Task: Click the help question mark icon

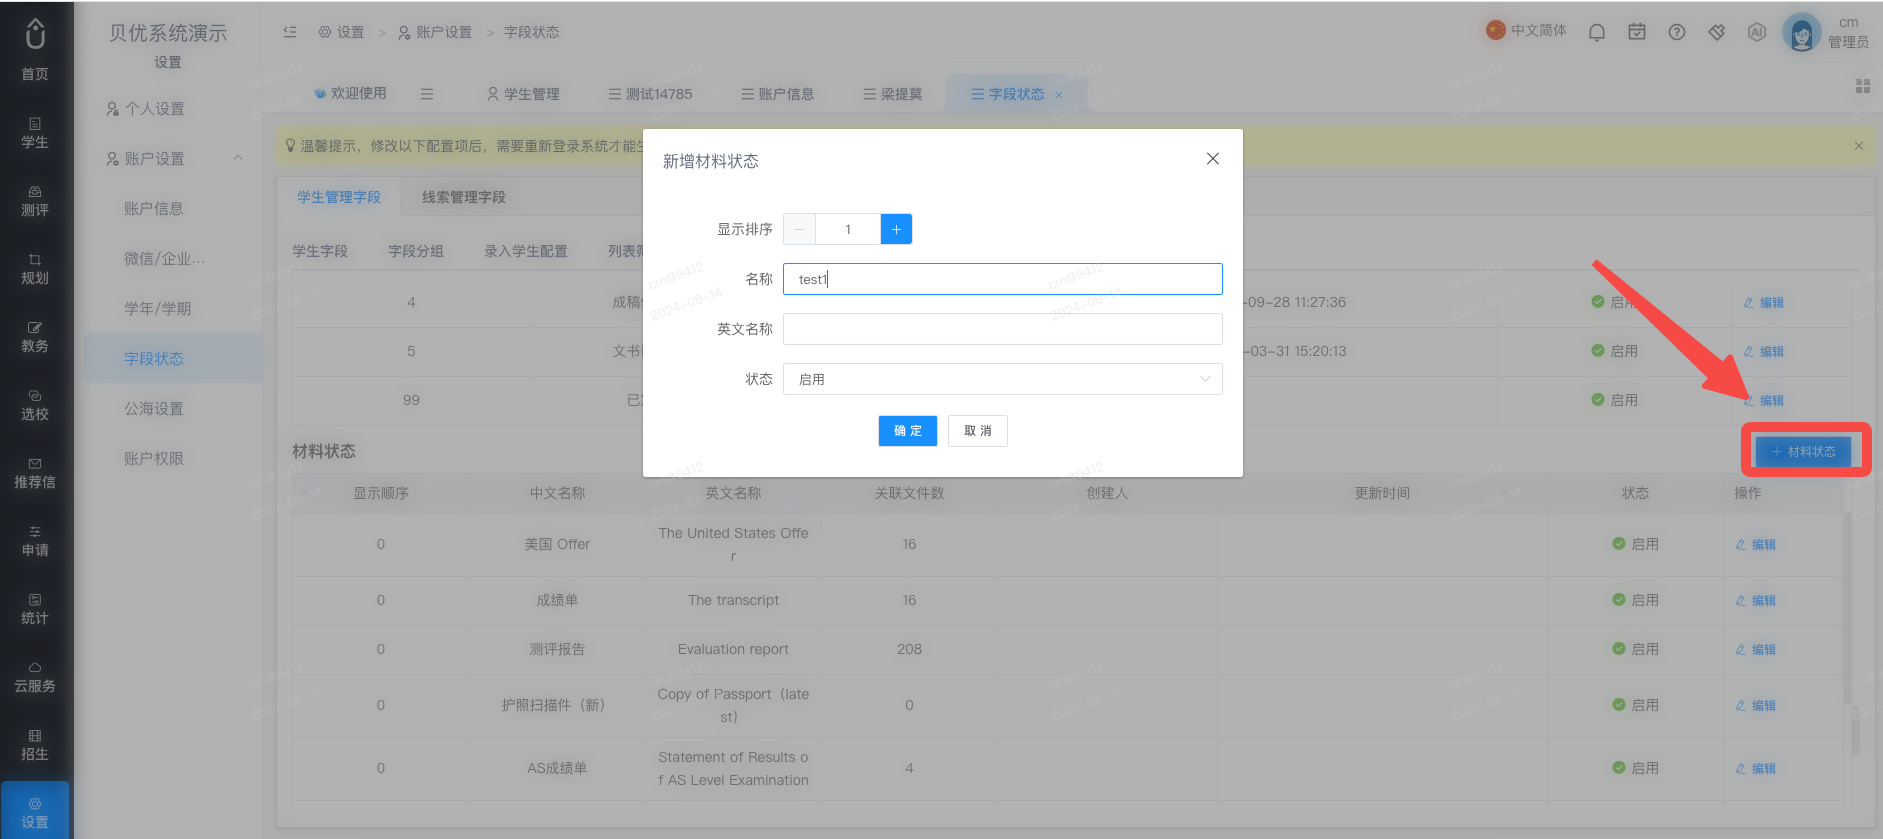Action: click(1677, 32)
